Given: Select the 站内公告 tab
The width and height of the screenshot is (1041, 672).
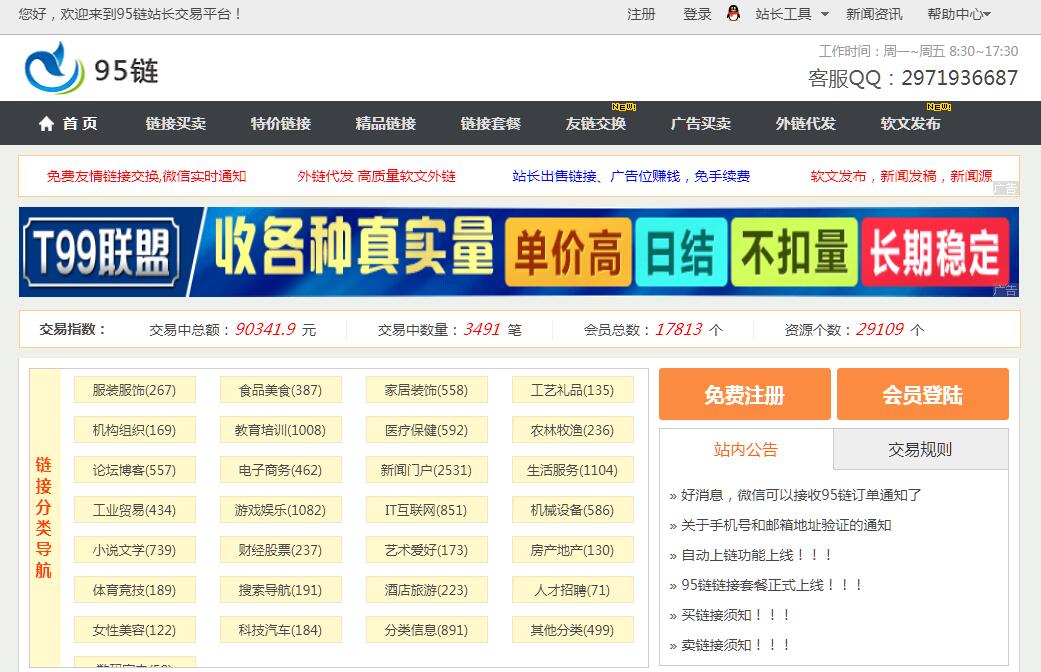Looking at the screenshot, I should 746,450.
